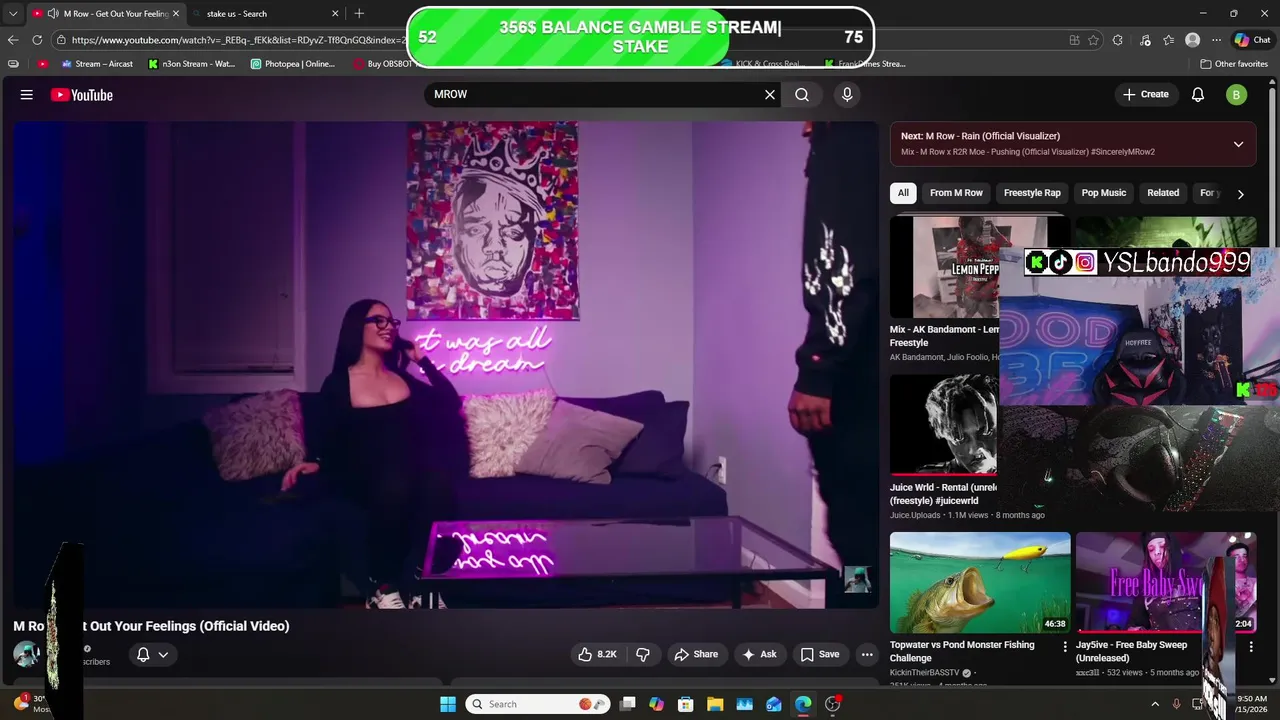Screen dimensions: 1280x720
Task: Open Topwater vs Pond Monster thumbnail
Action: coord(980,582)
